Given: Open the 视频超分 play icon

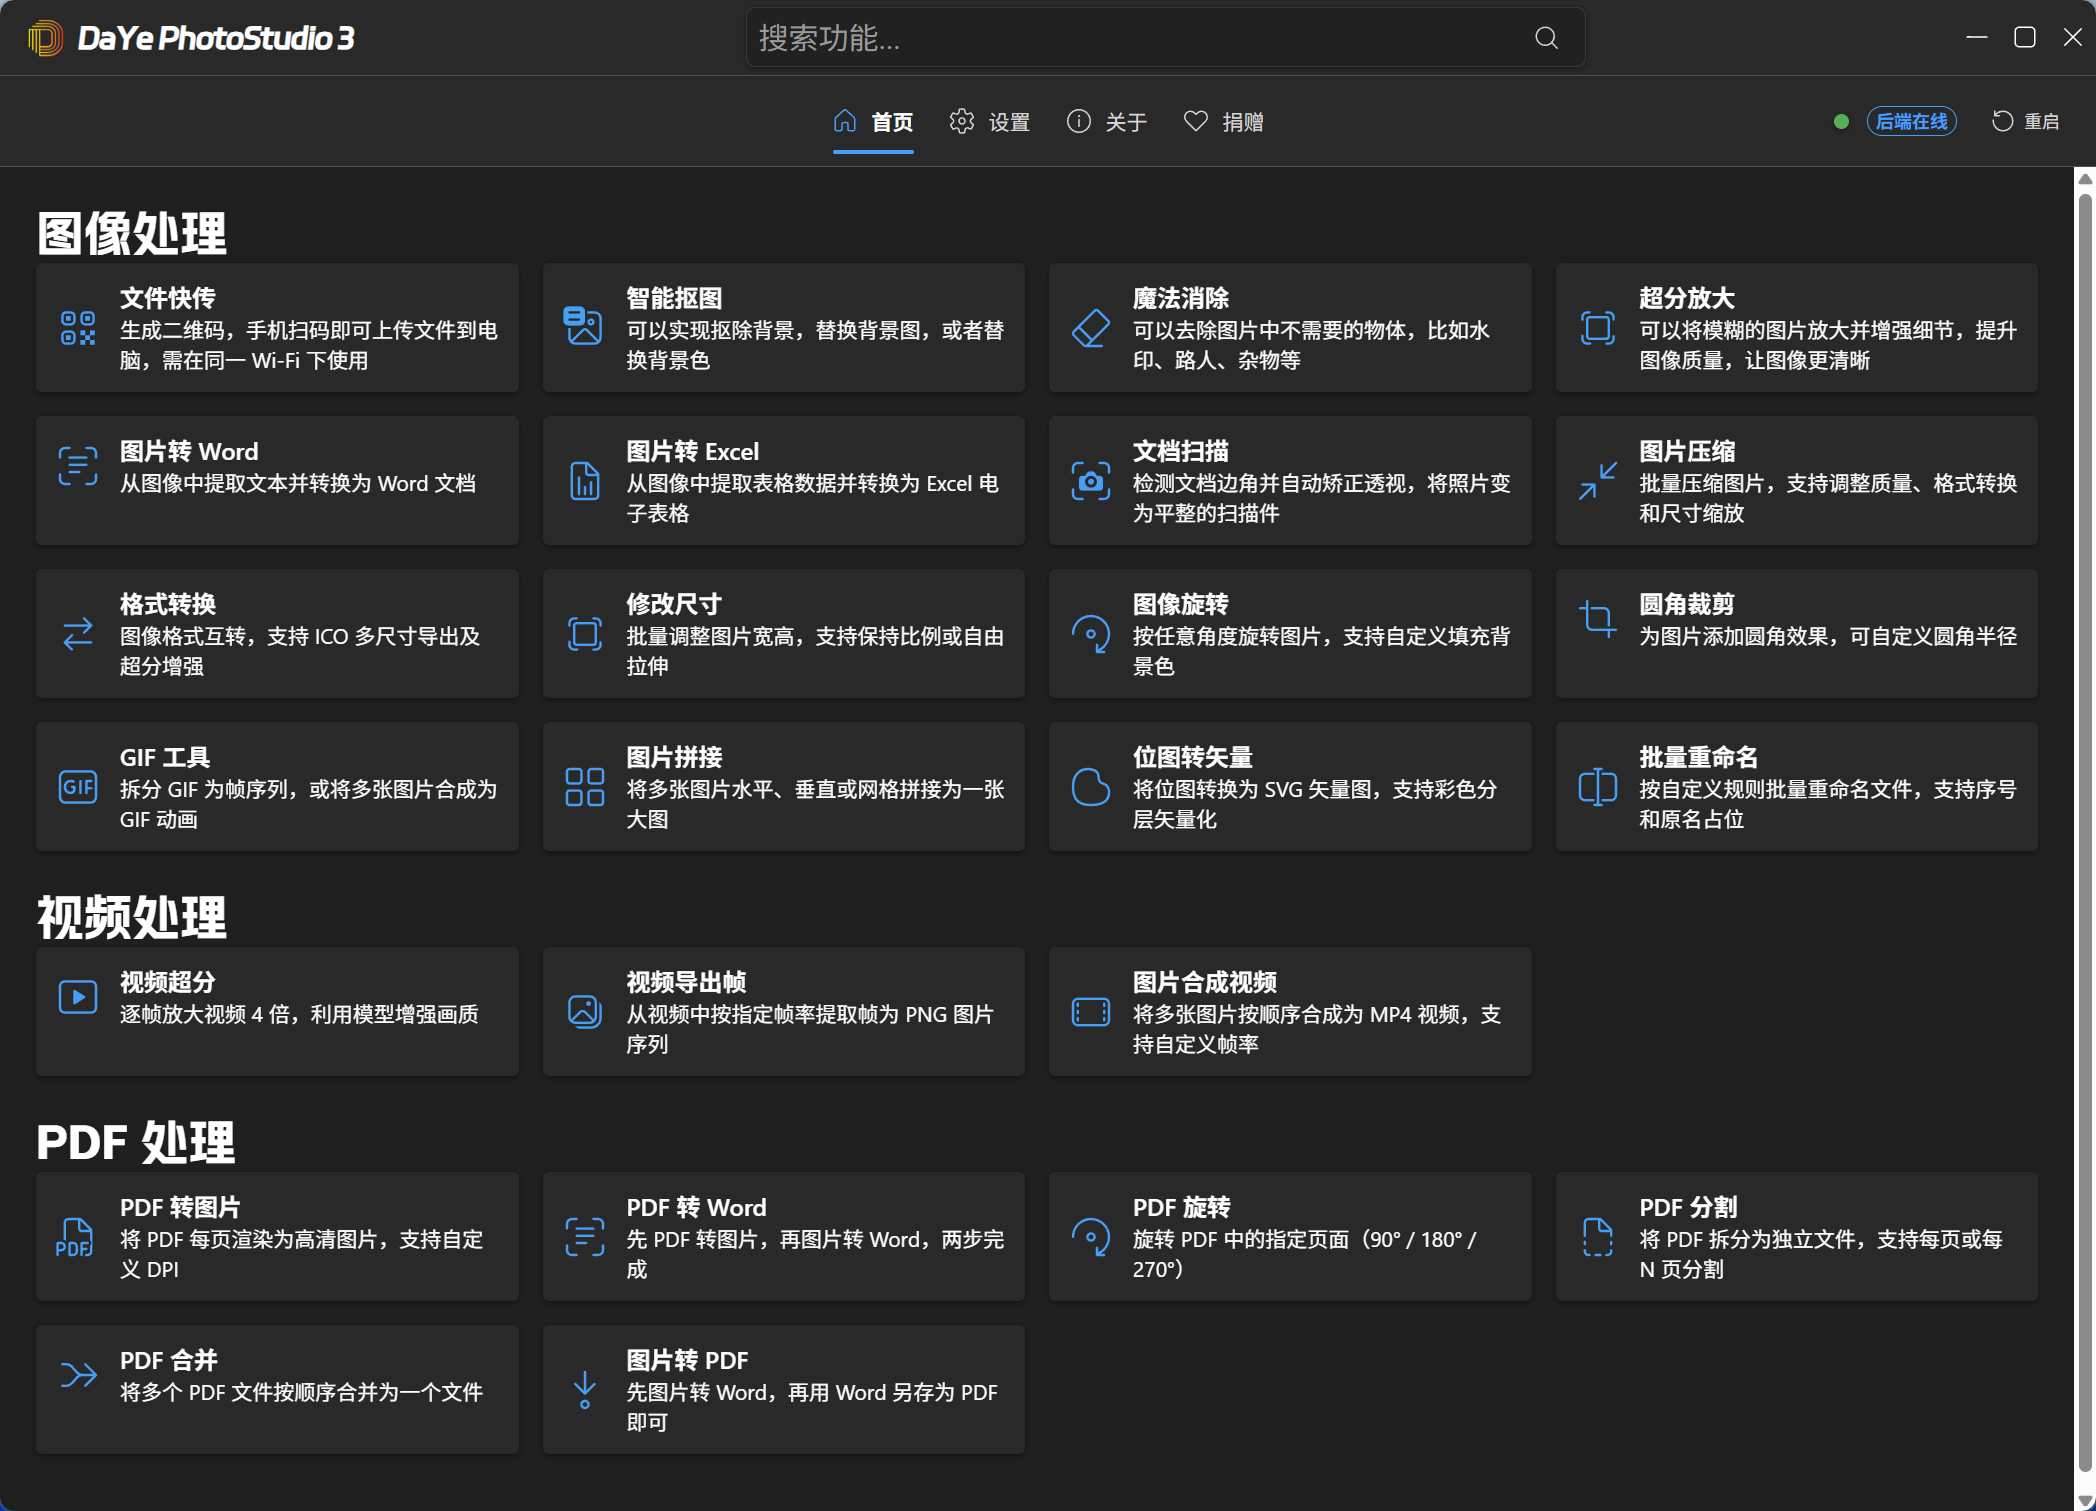Looking at the screenshot, I should tap(78, 997).
